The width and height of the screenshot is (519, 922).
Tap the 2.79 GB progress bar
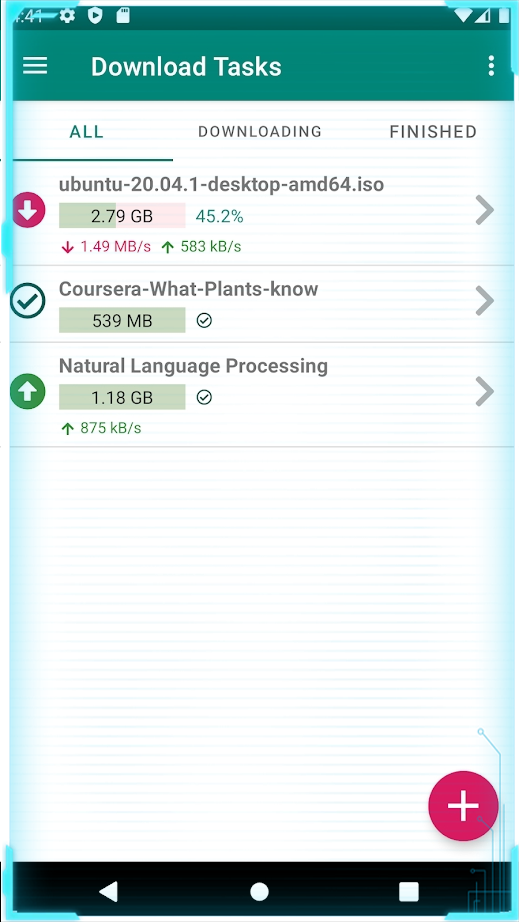click(x=122, y=216)
